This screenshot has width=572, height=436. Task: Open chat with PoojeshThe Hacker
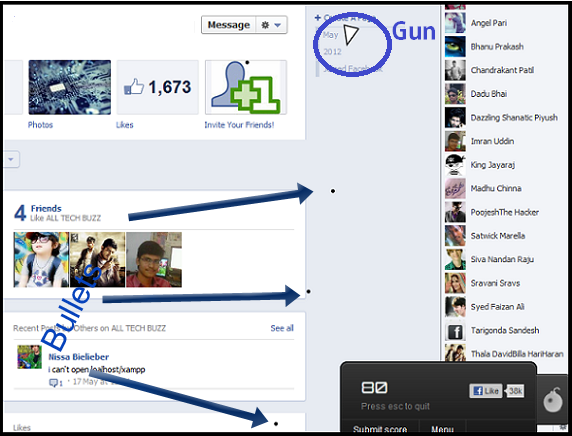coord(505,212)
